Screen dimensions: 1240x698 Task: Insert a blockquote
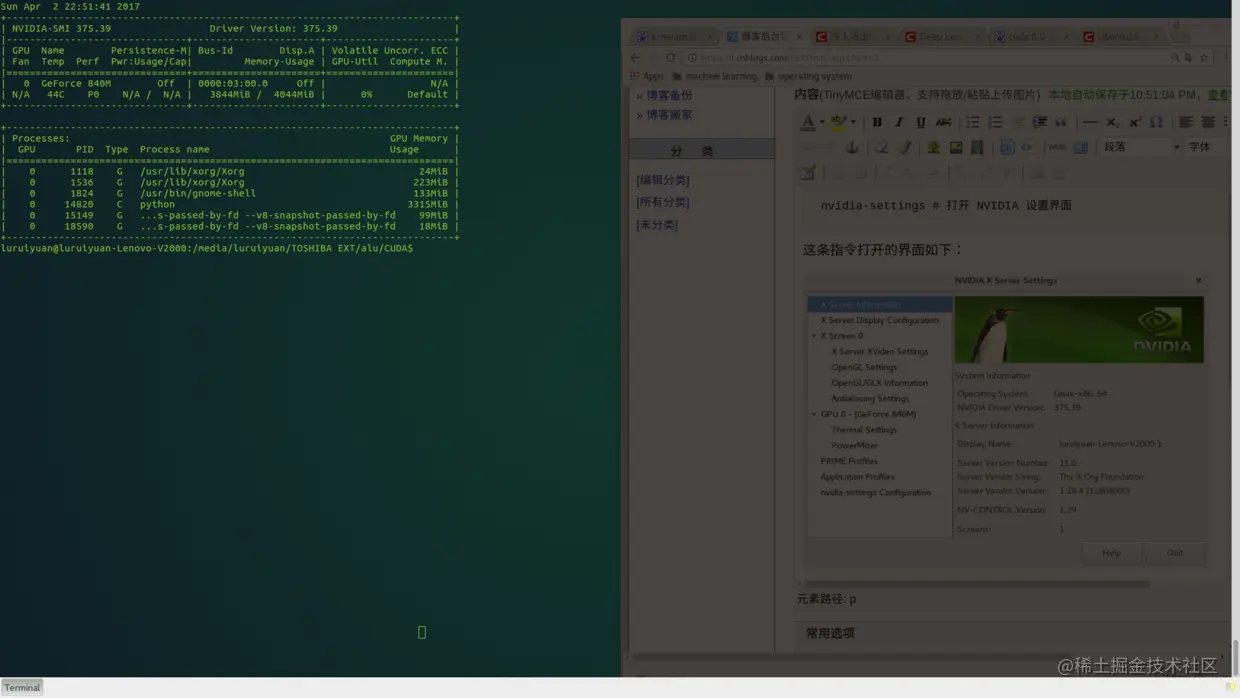[x=1061, y=121]
